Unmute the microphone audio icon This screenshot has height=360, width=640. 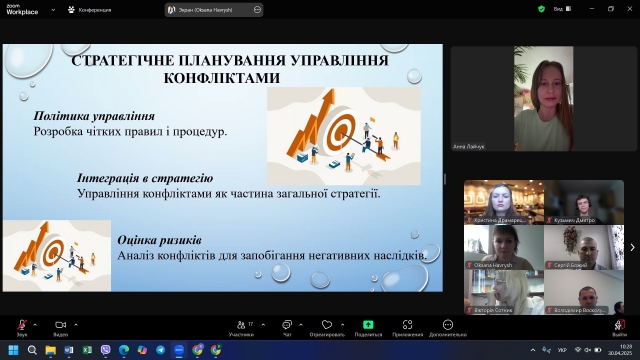coord(22,328)
